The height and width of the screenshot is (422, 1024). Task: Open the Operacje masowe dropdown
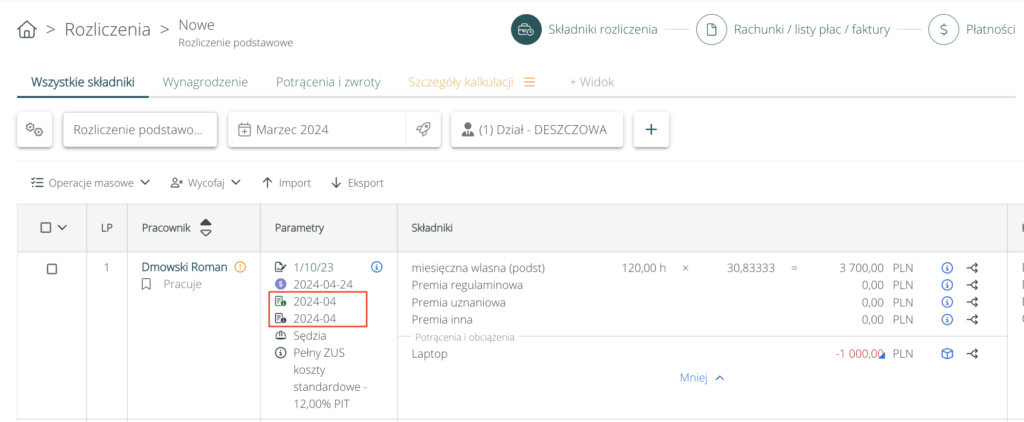(90, 183)
